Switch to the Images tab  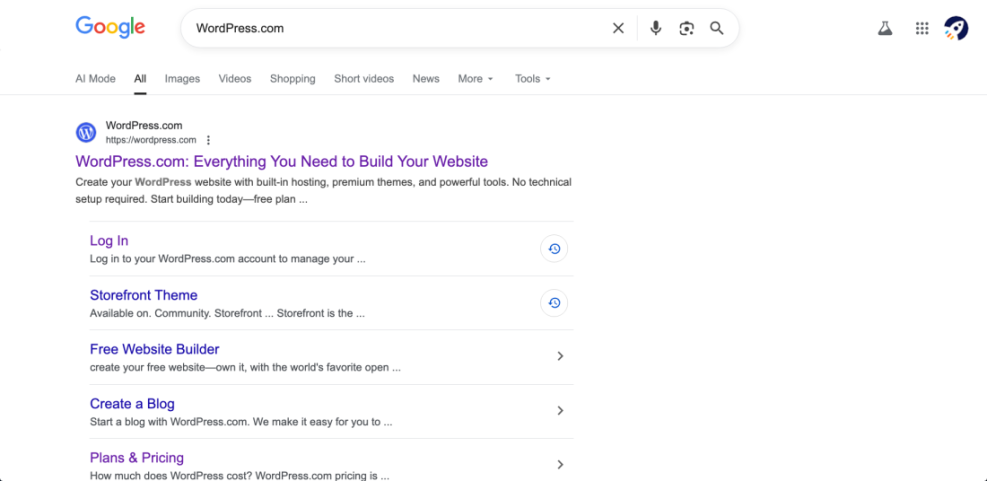(x=183, y=79)
